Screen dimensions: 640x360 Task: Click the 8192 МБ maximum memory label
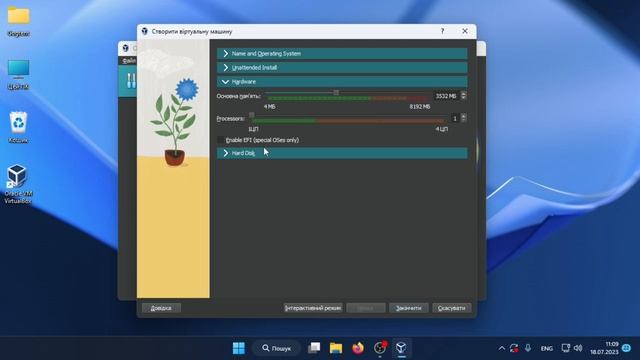tap(420, 107)
